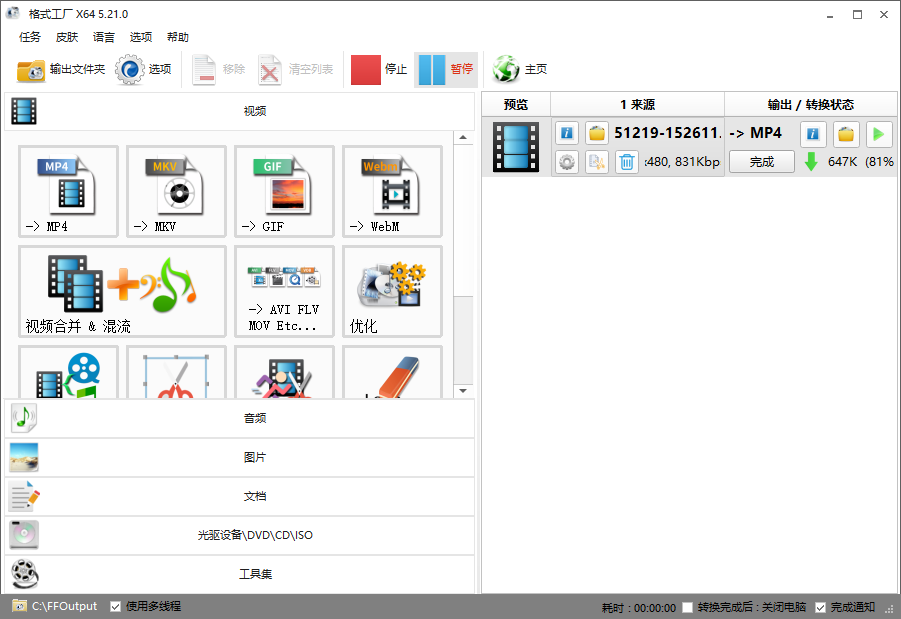Viewport: 901px width, 619px height.
Task: Select the -> MKV conversion tile
Action: [176, 191]
